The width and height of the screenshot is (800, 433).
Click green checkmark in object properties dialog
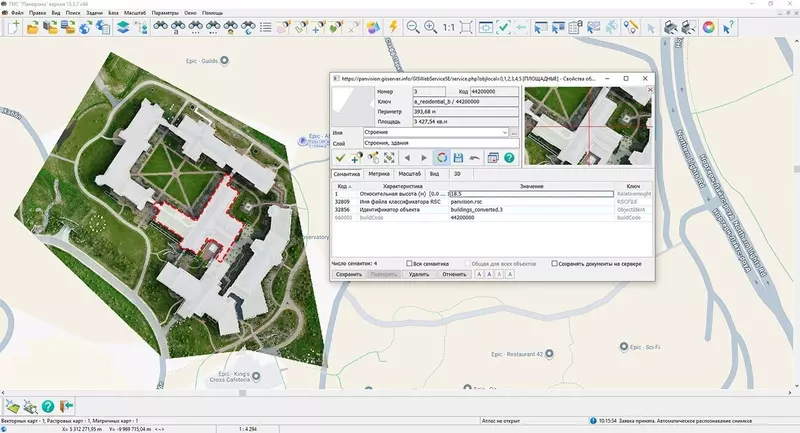340,158
